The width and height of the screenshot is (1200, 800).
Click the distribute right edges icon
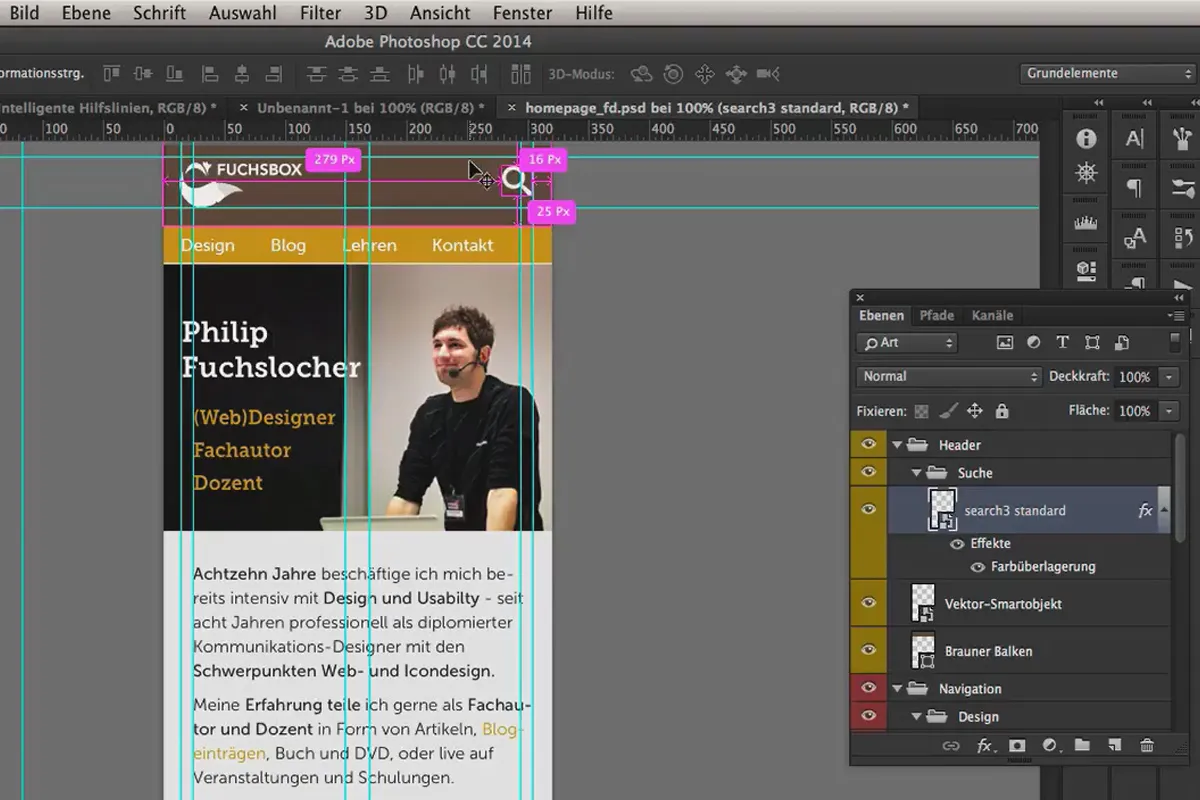pyautogui.click(x=479, y=74)
